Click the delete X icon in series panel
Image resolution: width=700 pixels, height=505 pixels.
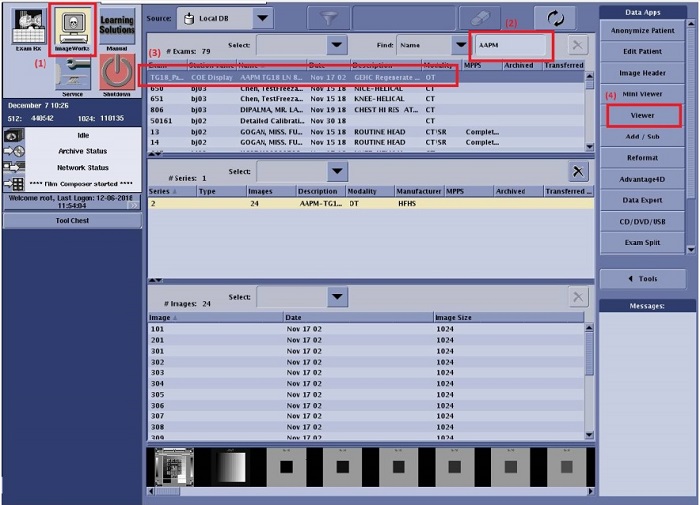pos(577,171)
